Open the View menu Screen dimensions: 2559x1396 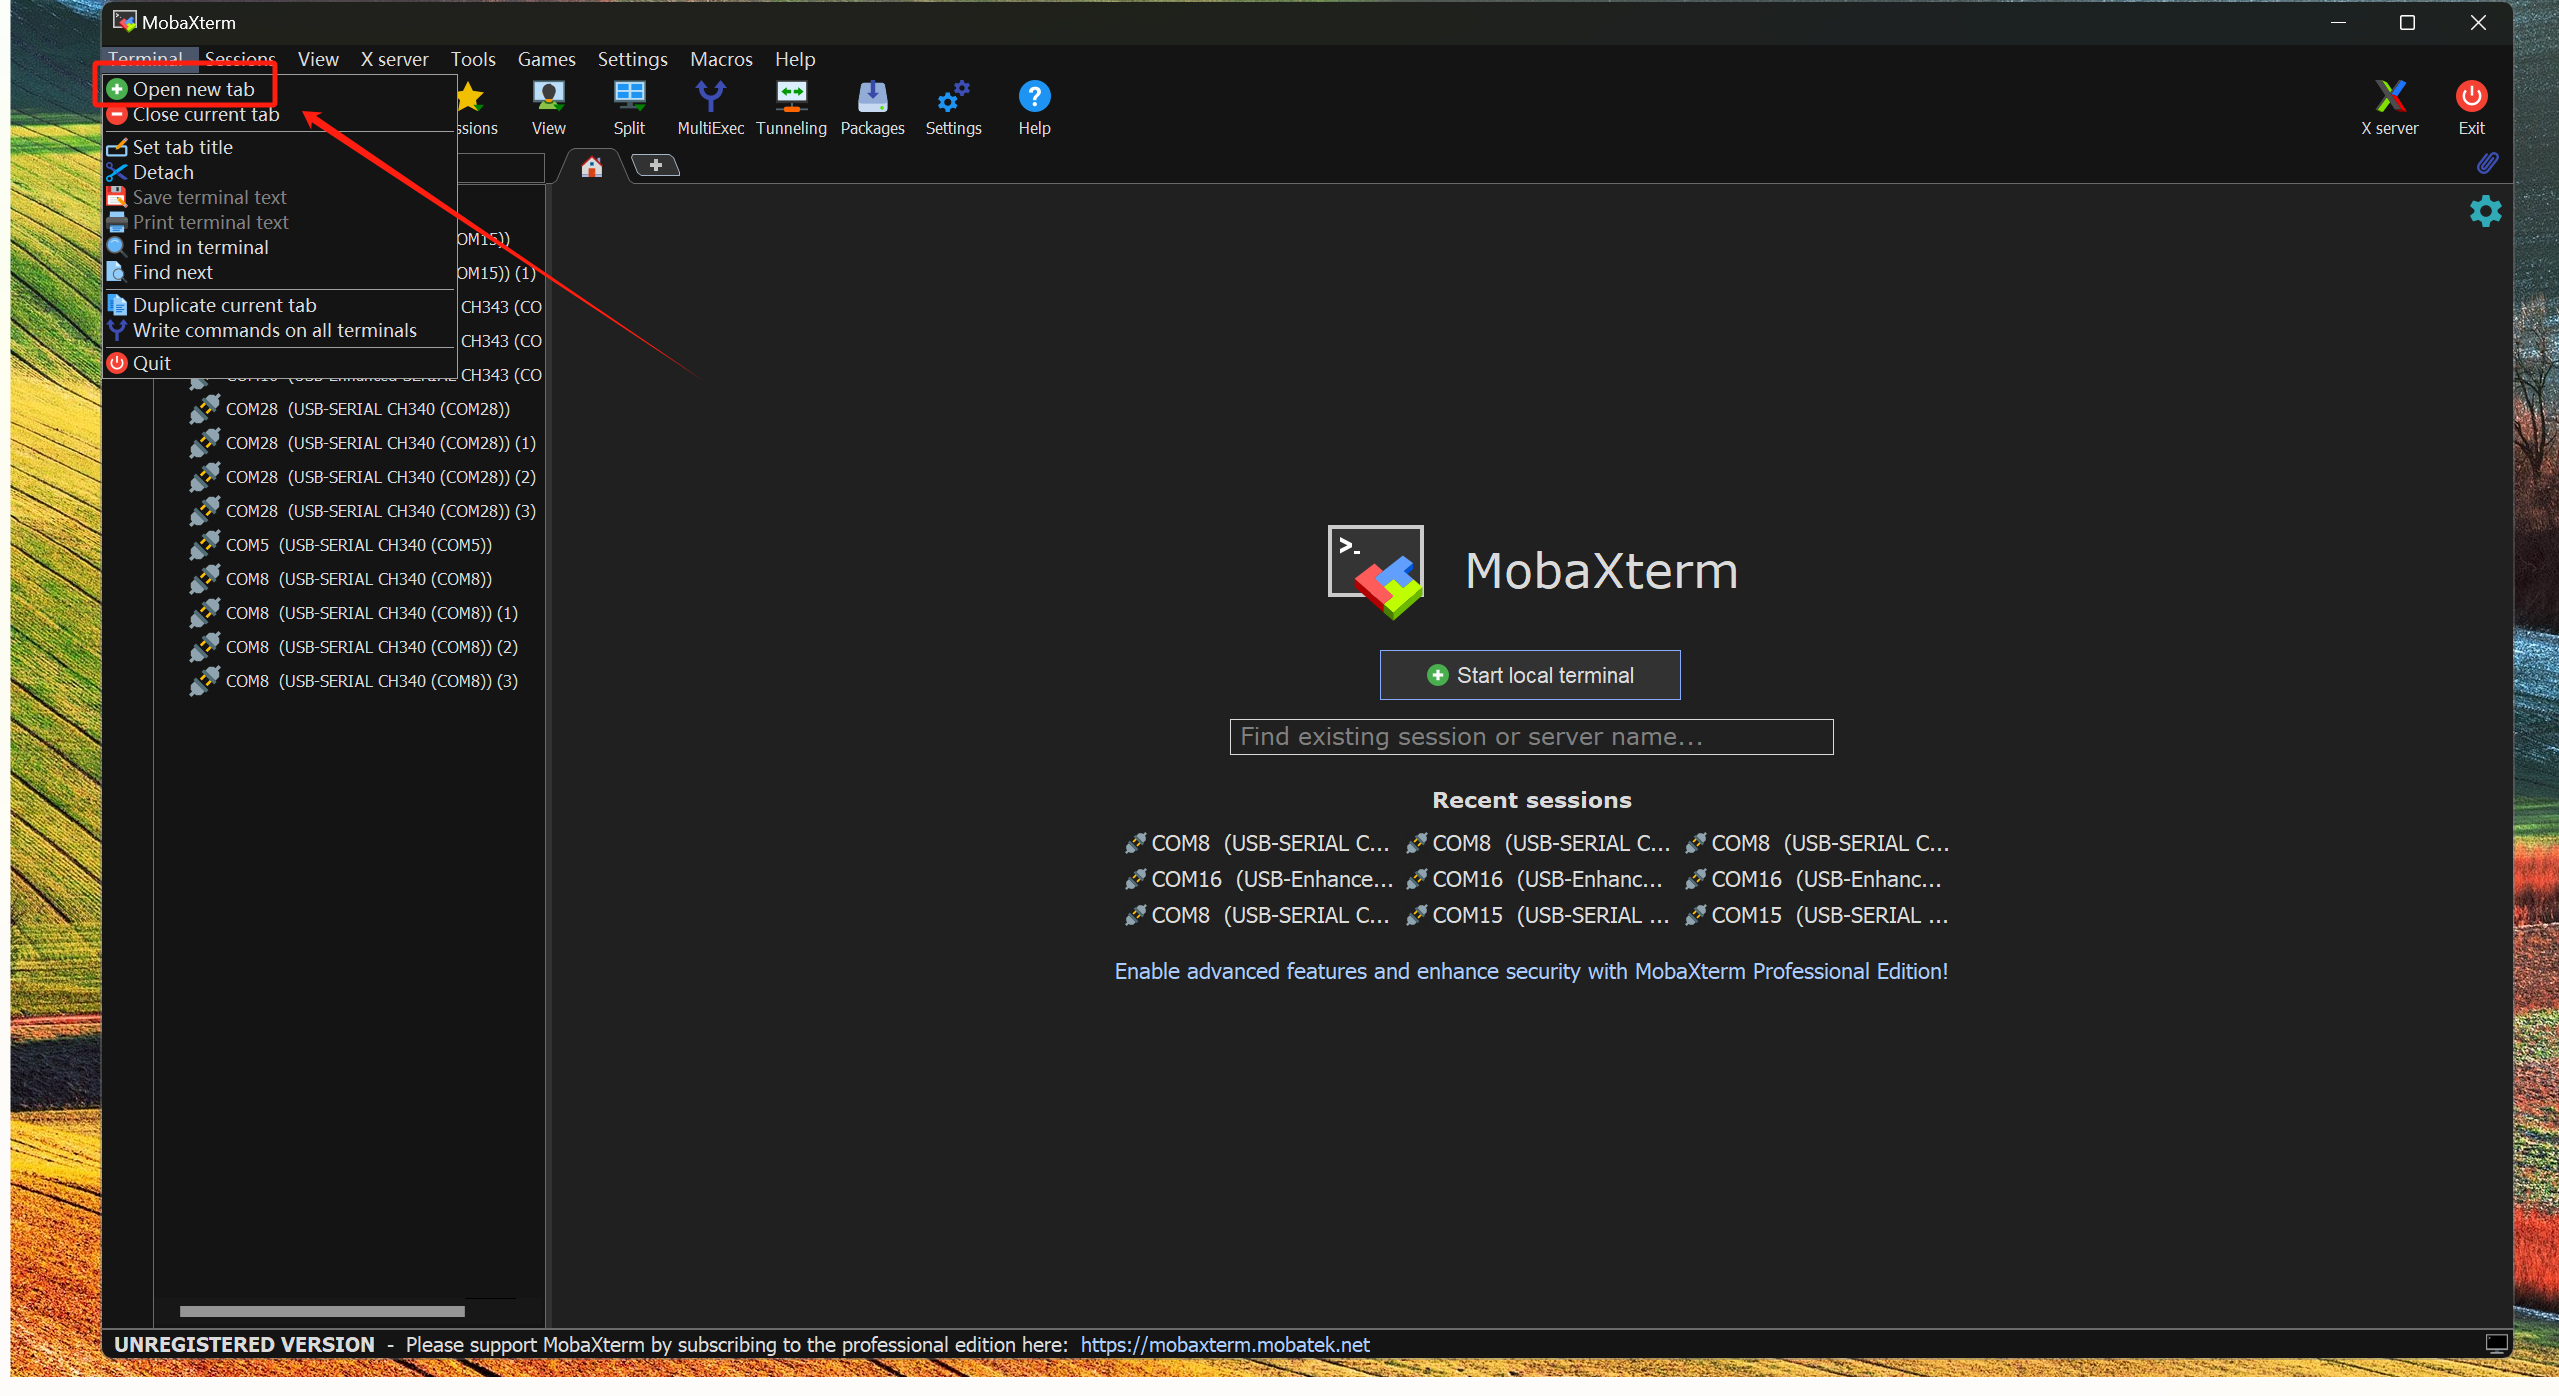pyautogui.click(x=318, y=59)
